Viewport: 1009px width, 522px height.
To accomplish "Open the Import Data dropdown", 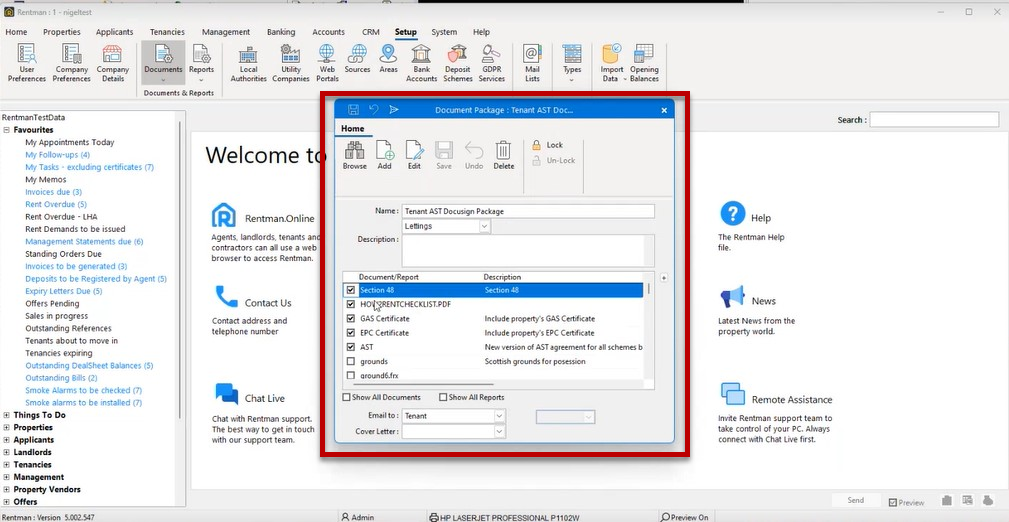I will pos(624,79).
